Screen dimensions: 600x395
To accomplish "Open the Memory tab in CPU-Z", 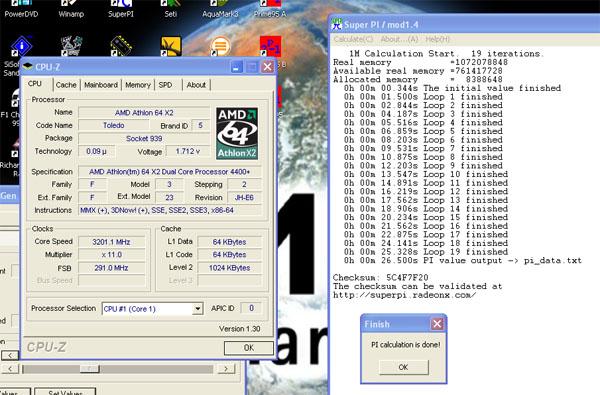I will coord(138,85).
